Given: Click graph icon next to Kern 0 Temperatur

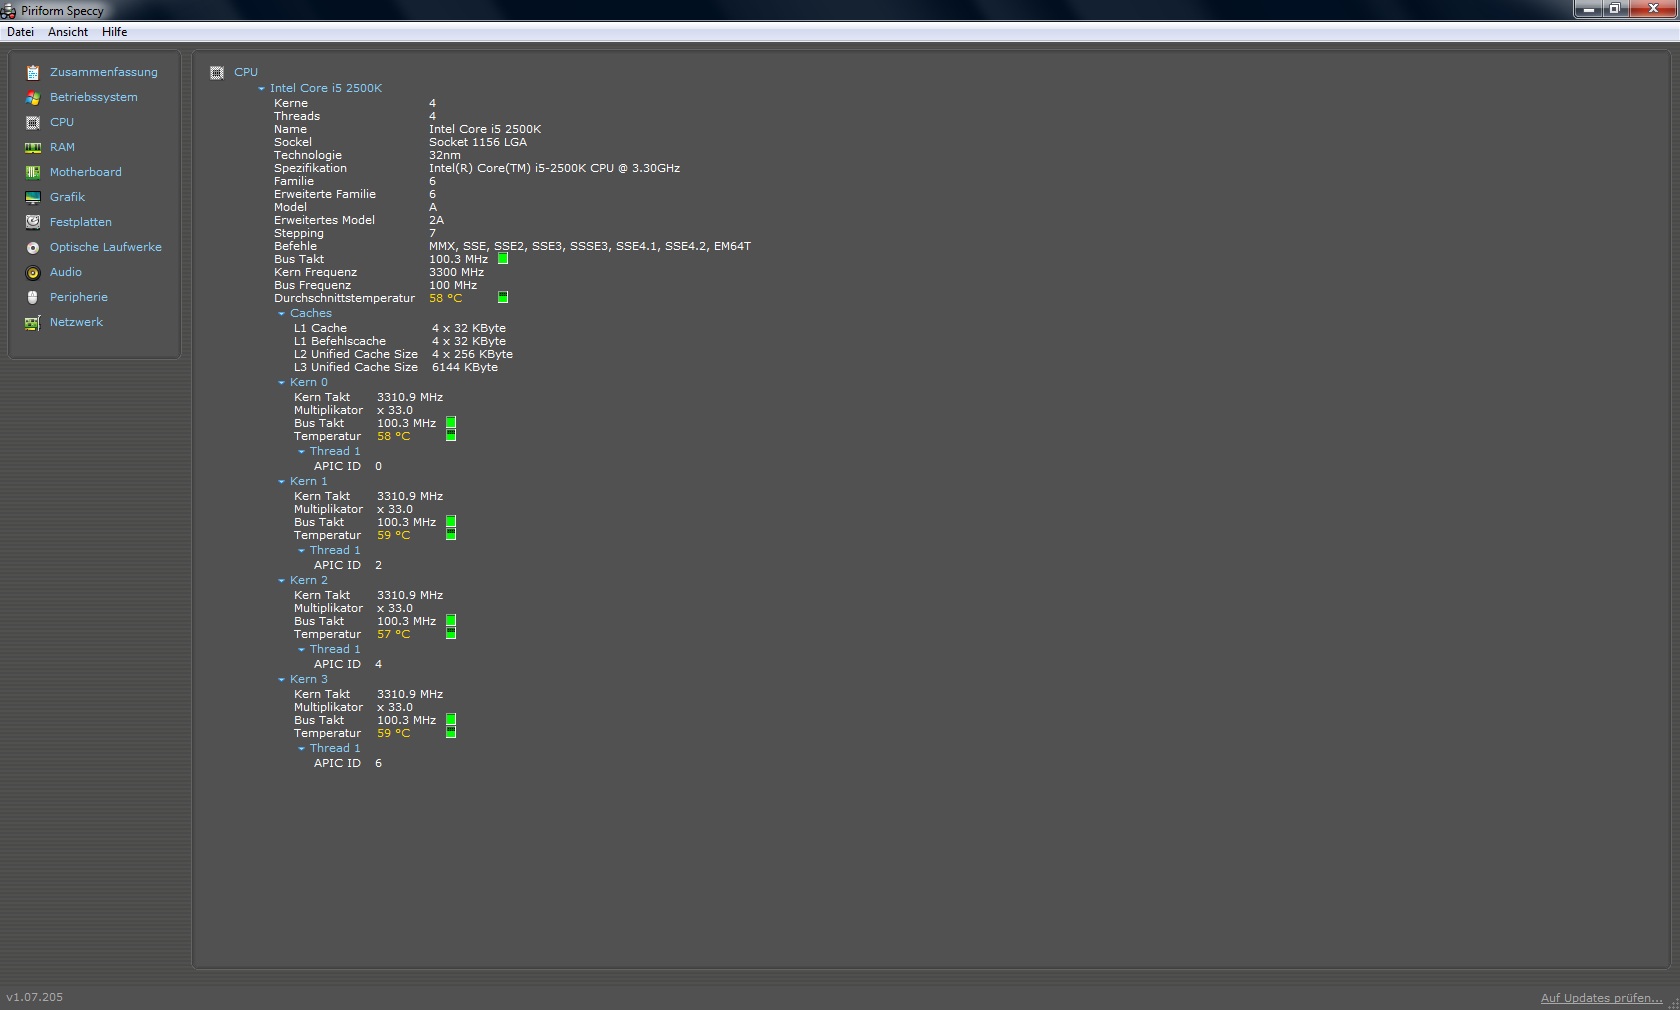Looking at the screenshot, I should tap(451, 435).
